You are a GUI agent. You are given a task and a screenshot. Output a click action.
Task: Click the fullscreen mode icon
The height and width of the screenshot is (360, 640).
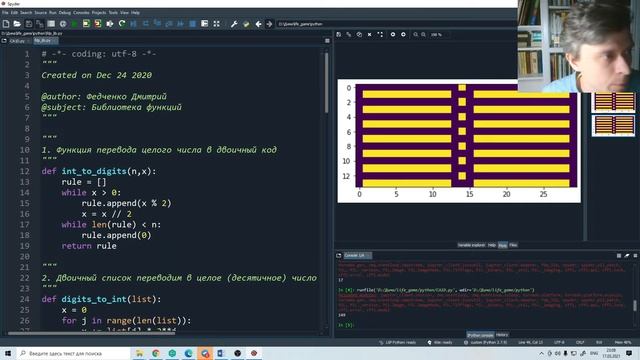coord(216,24)
